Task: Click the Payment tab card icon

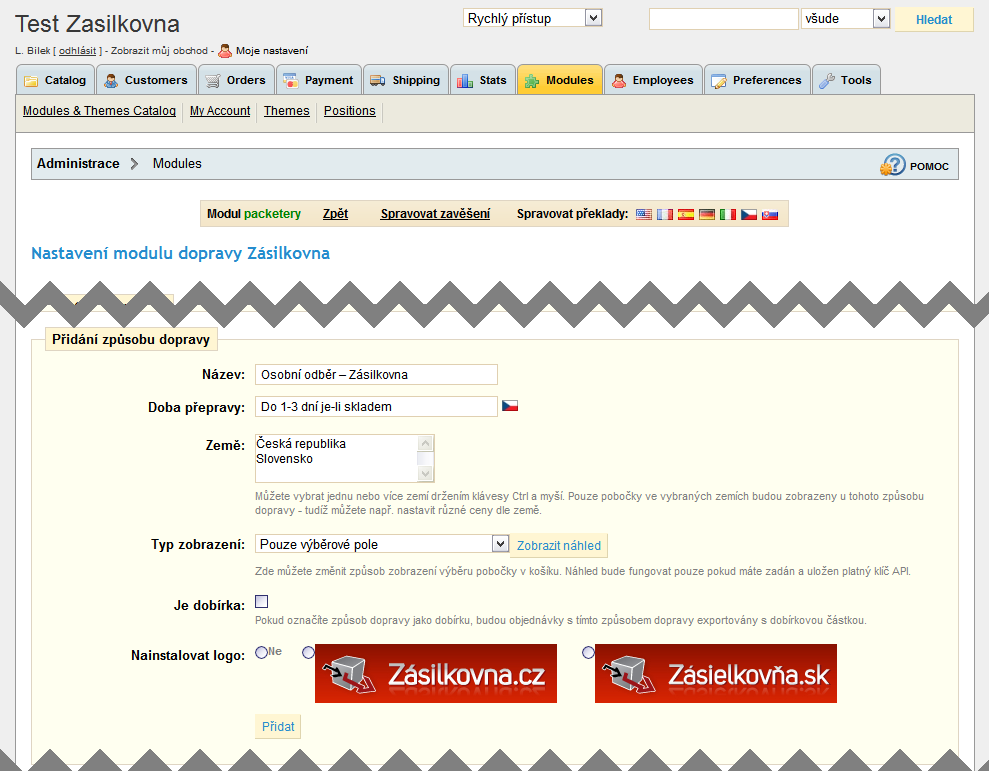Action: coord(290,81)
